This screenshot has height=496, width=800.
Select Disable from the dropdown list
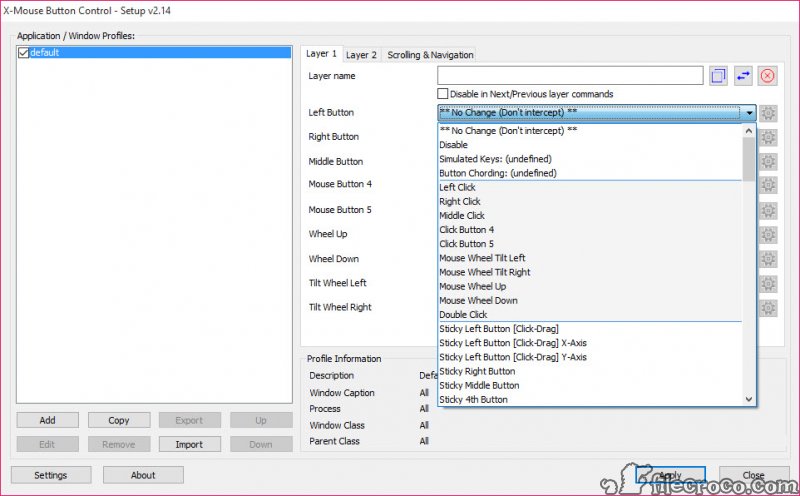click(590, 145)
